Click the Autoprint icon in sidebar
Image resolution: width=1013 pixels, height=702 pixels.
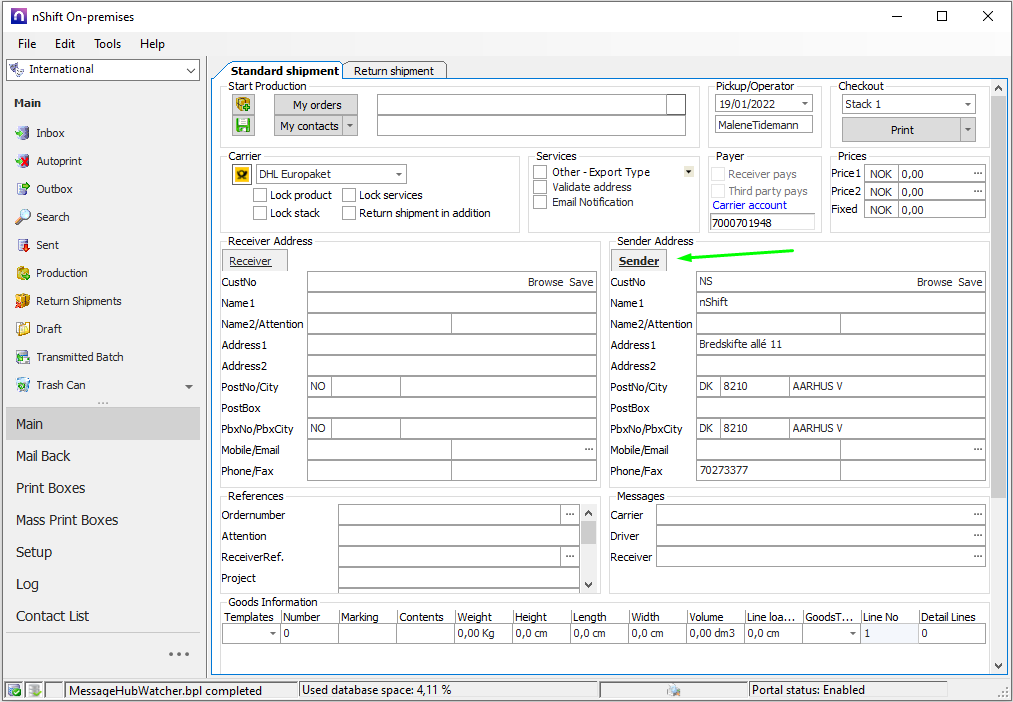click(23, 161)
